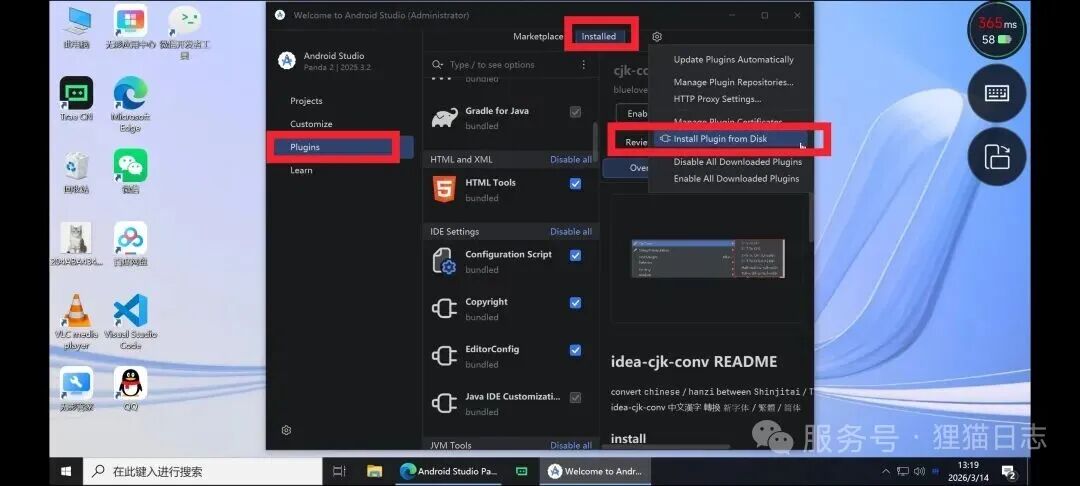Open the WeChat developer tools desktop icon
The width and height of the screenshot is (1080, 486).
pyautogui.click(x=184, y=32)
